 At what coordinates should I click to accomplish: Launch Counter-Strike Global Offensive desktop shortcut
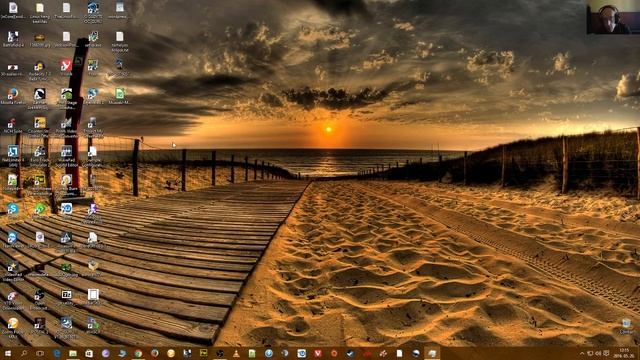(x=40, y=126)
